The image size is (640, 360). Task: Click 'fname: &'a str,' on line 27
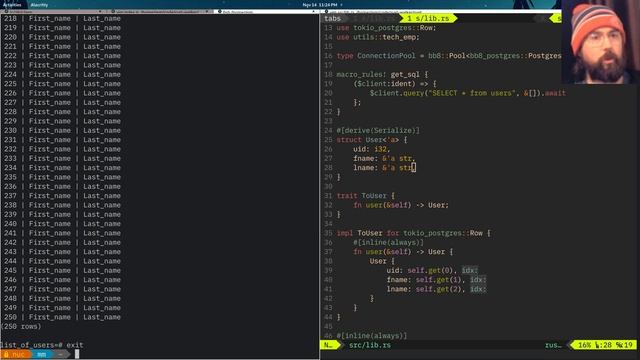(384, 158)
